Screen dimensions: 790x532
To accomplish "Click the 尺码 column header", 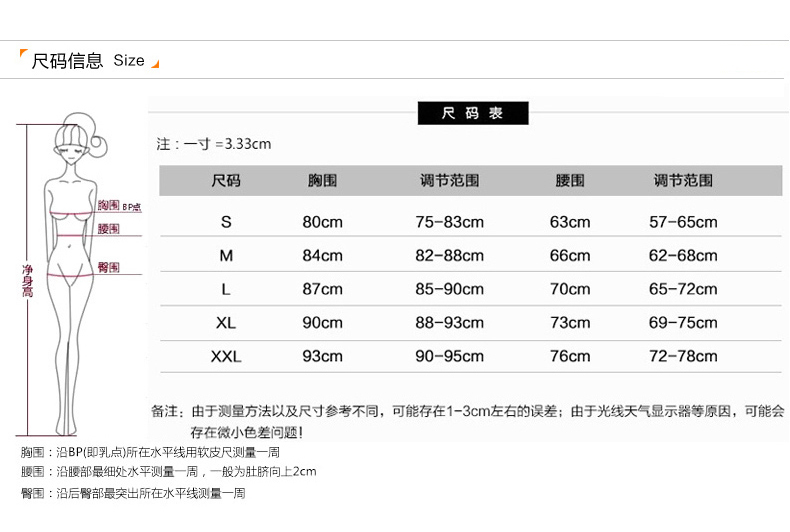I will [226, 181].
